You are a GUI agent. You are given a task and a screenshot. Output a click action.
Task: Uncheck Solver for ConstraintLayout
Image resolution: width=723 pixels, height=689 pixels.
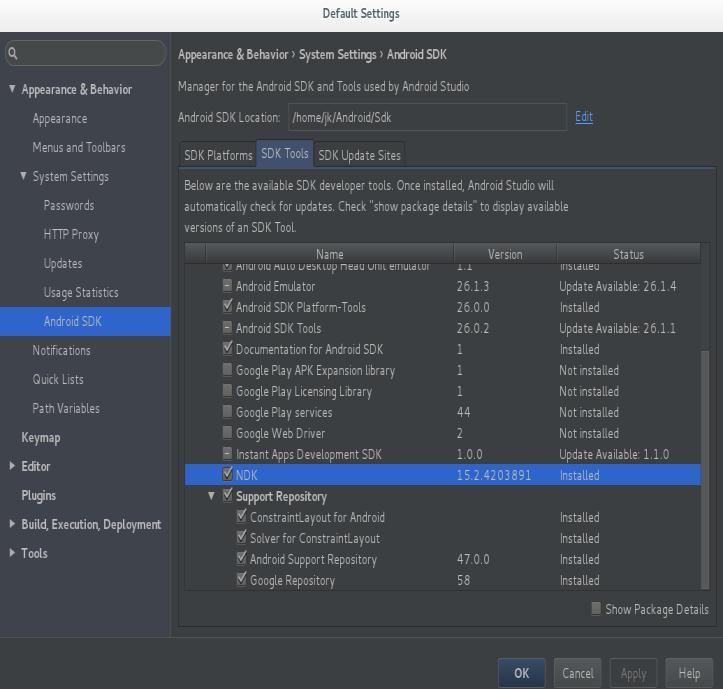241,537
